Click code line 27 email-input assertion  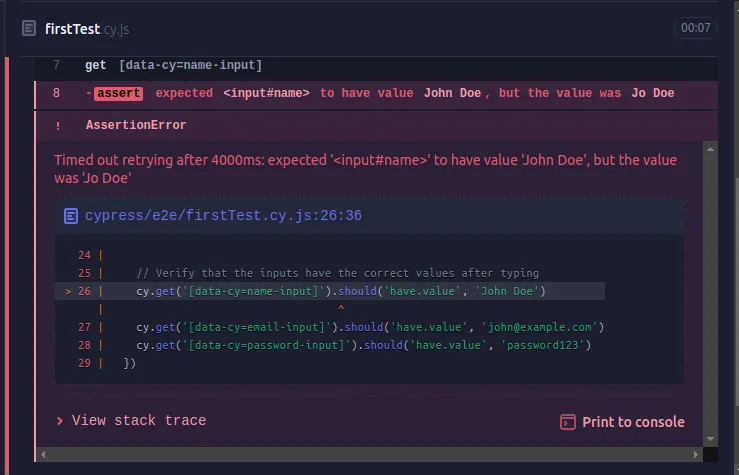click(x=370, y=327)
